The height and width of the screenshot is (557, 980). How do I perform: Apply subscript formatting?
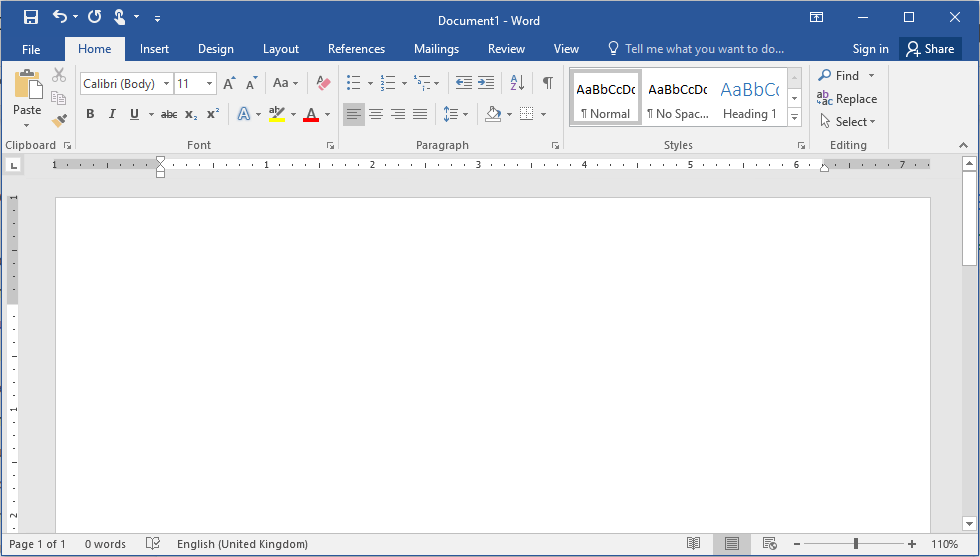[191, 114]
